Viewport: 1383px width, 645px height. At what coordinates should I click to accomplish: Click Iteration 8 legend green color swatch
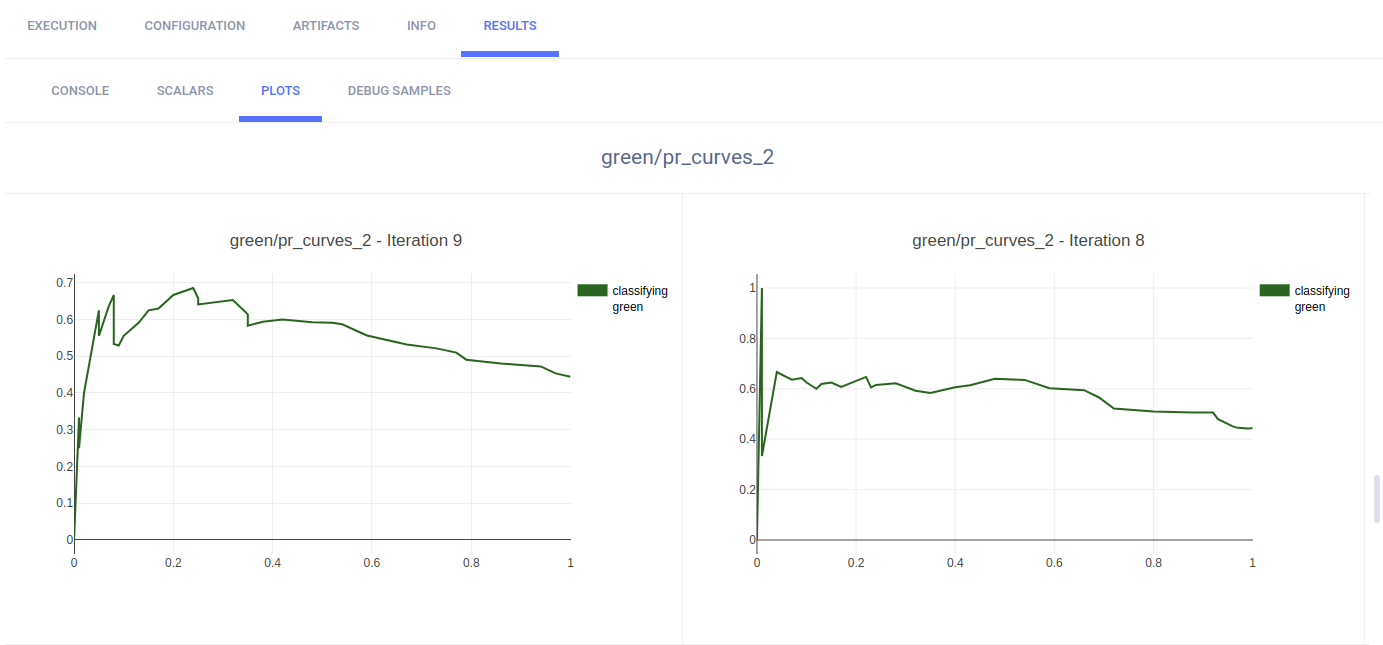tap(1275, 290)
